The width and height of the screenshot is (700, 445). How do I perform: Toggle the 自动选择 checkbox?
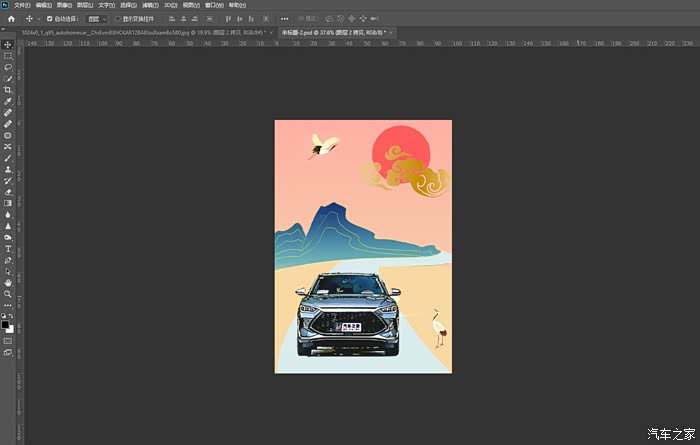click(50, 18)
